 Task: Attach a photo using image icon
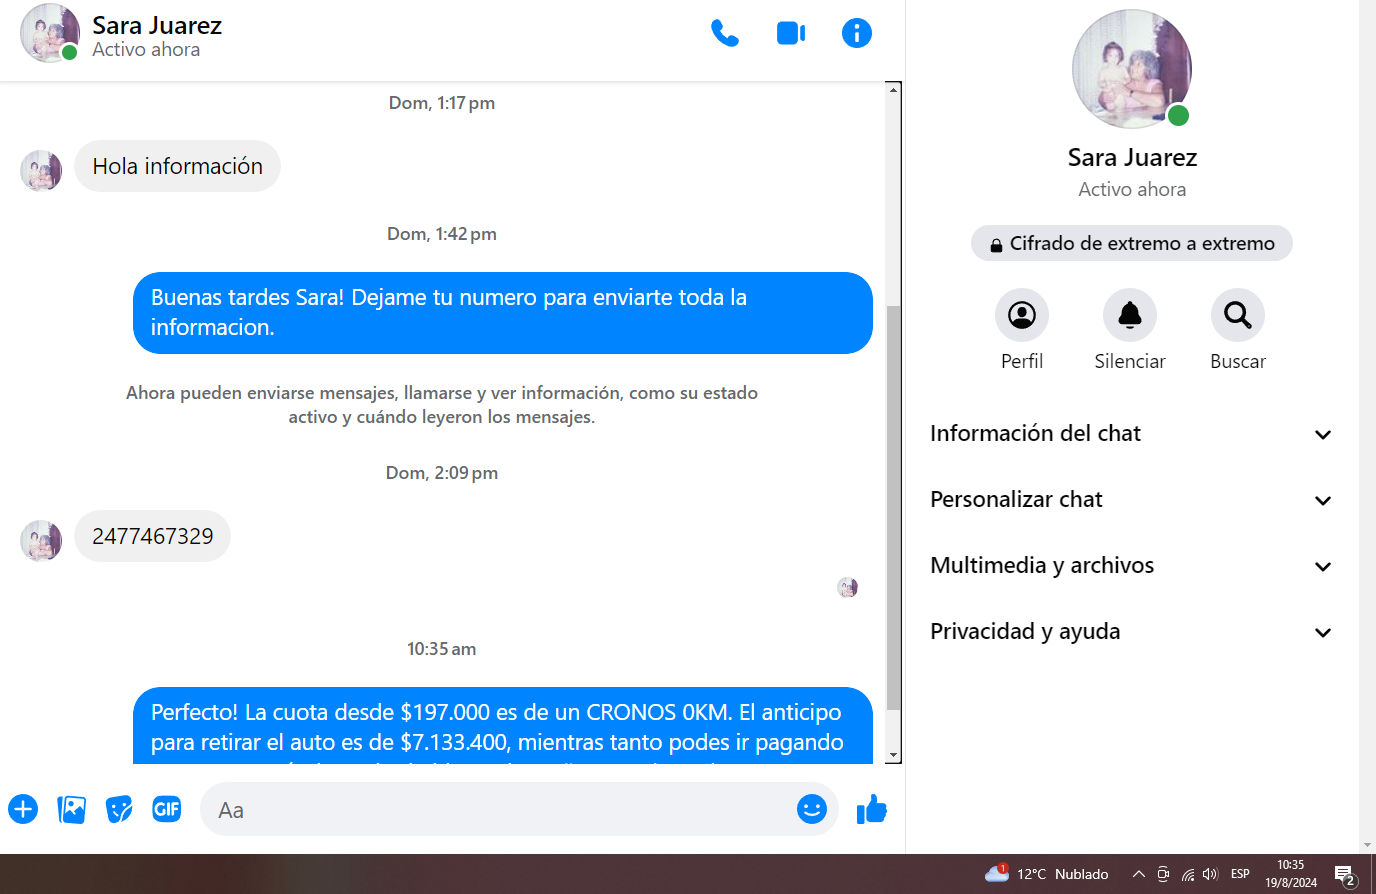72,809
